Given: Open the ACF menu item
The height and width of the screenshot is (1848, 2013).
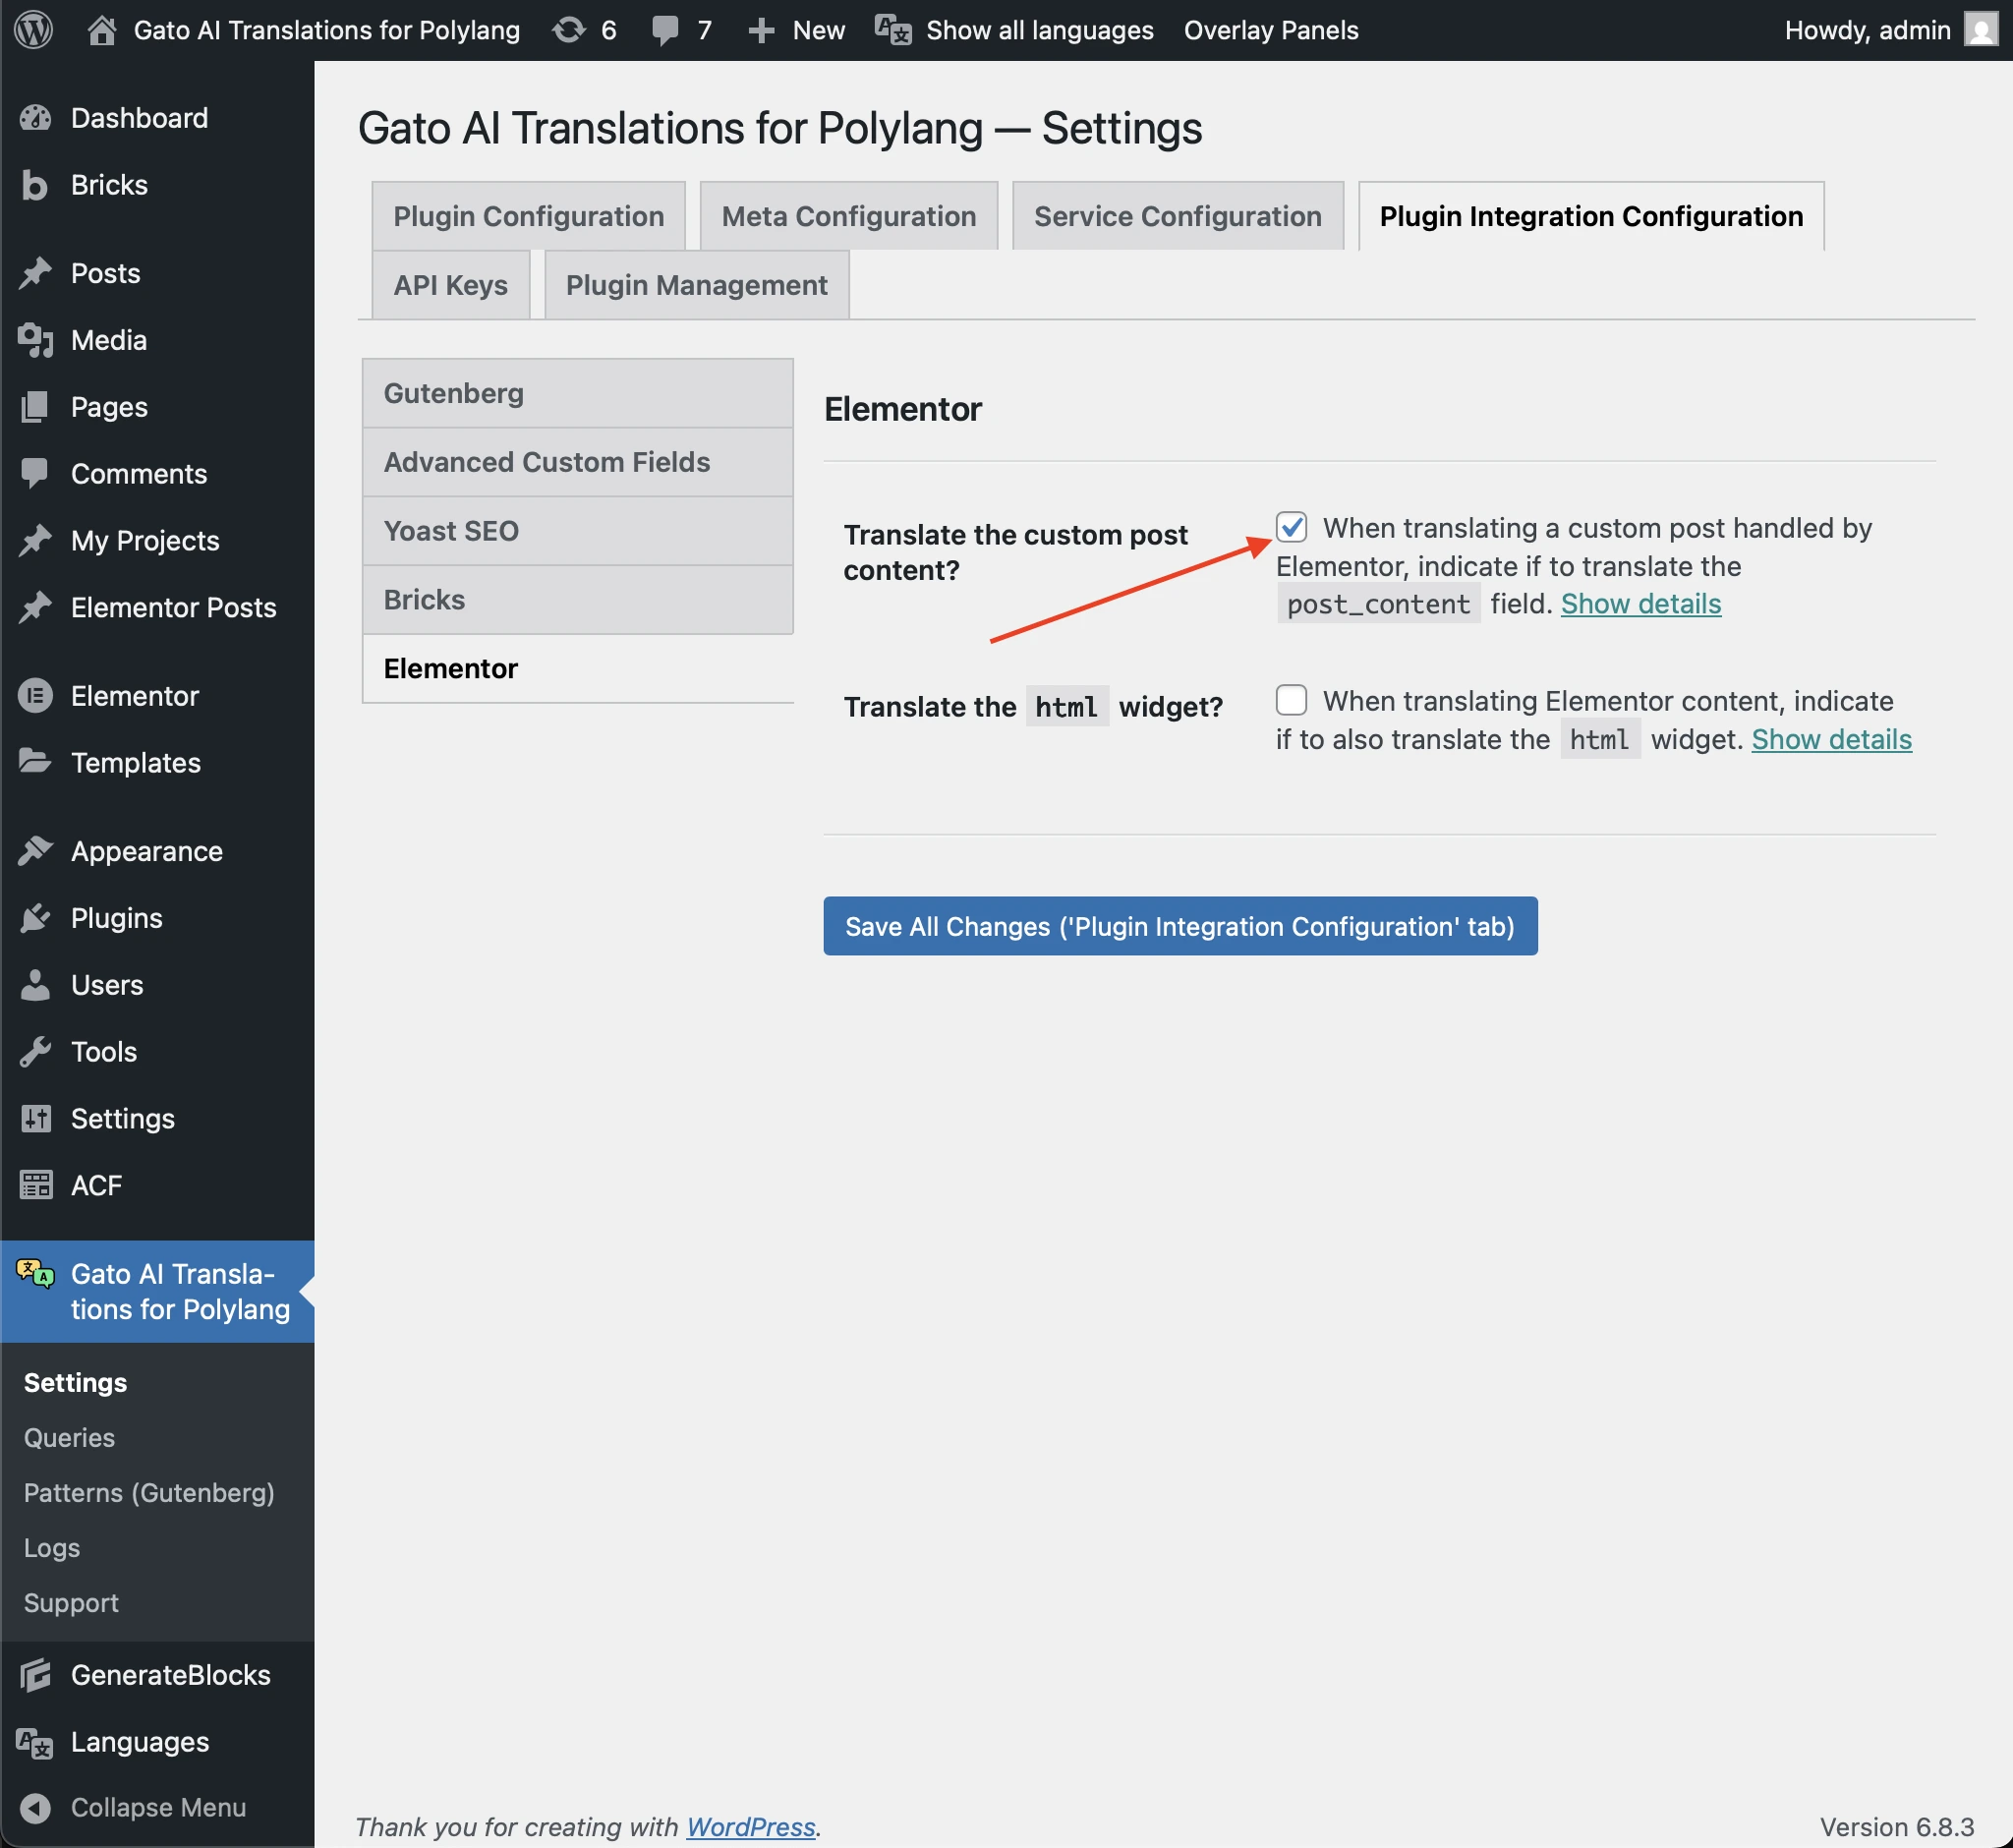Looking at the screenshot, I should coord(98,1185).
